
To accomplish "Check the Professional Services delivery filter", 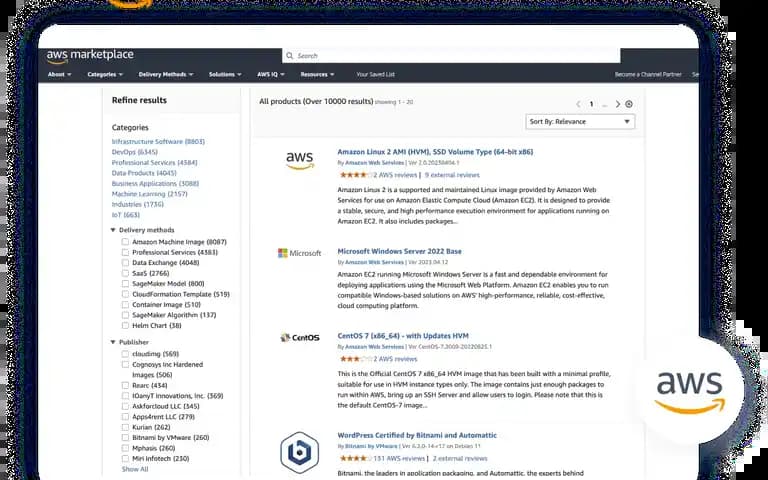I will 125,252.
